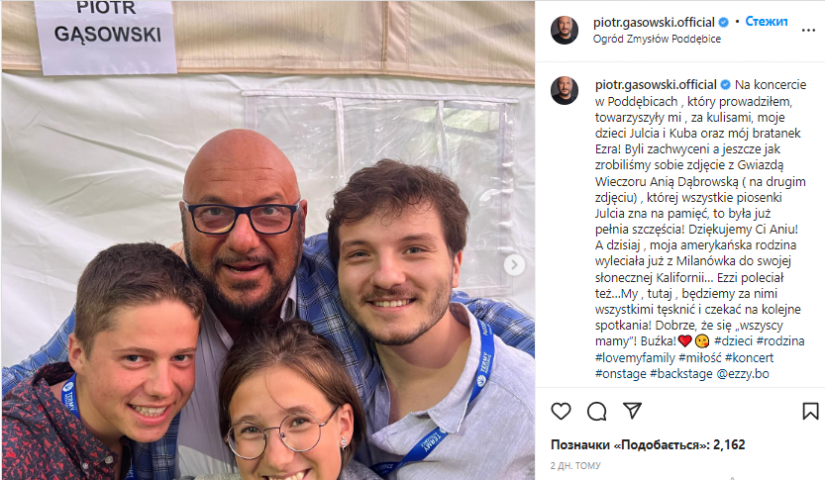Open the #lovemyfamily hashtag

tap(635, 358)
